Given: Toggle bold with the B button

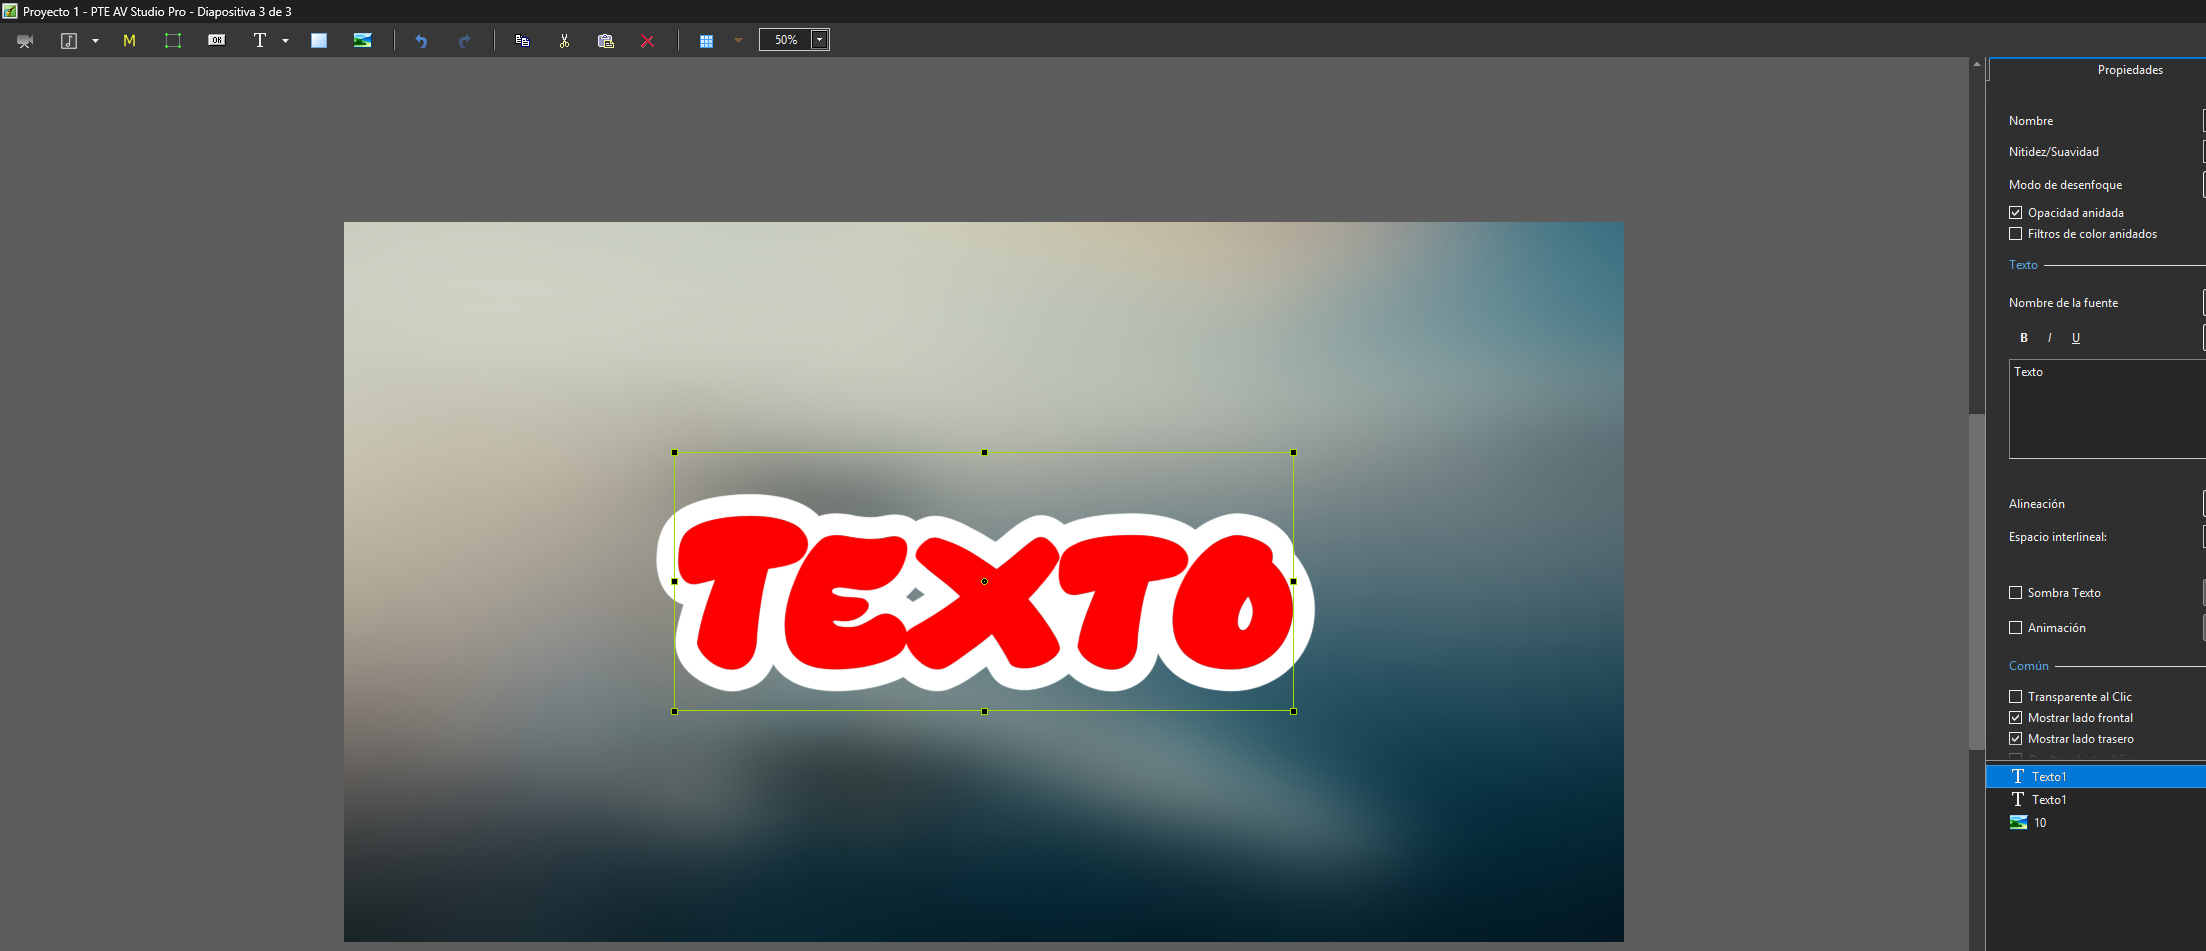Looking at the screenshot, I should point(2024,338).
